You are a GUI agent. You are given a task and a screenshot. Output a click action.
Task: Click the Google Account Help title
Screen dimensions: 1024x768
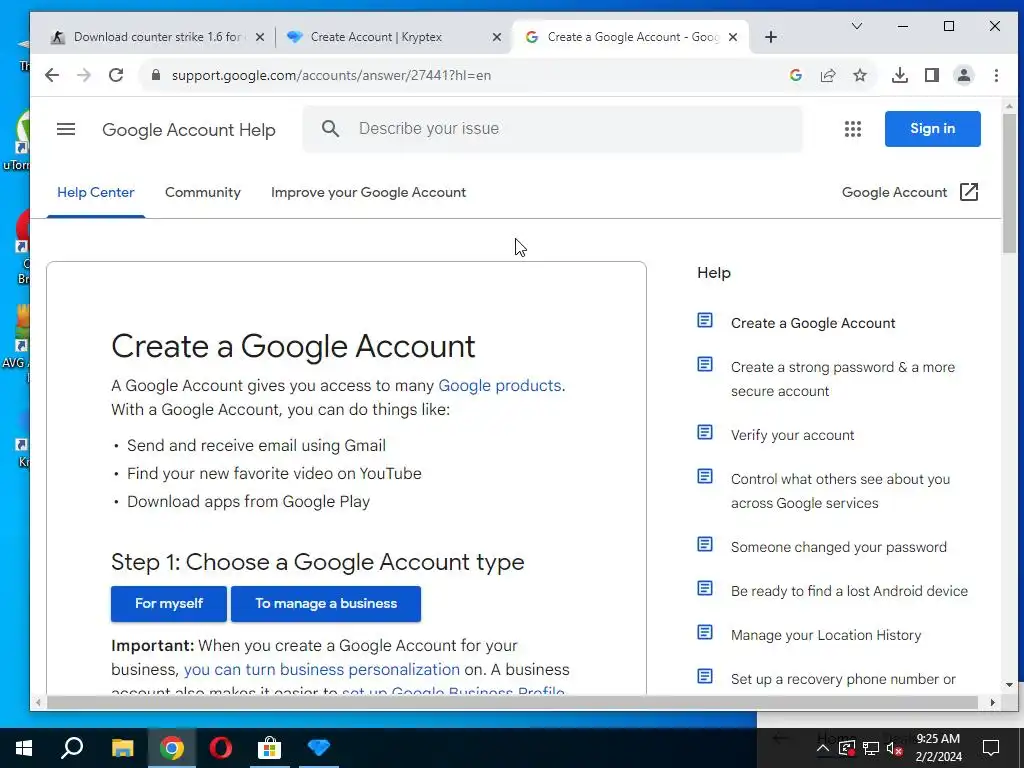(189, 129)
